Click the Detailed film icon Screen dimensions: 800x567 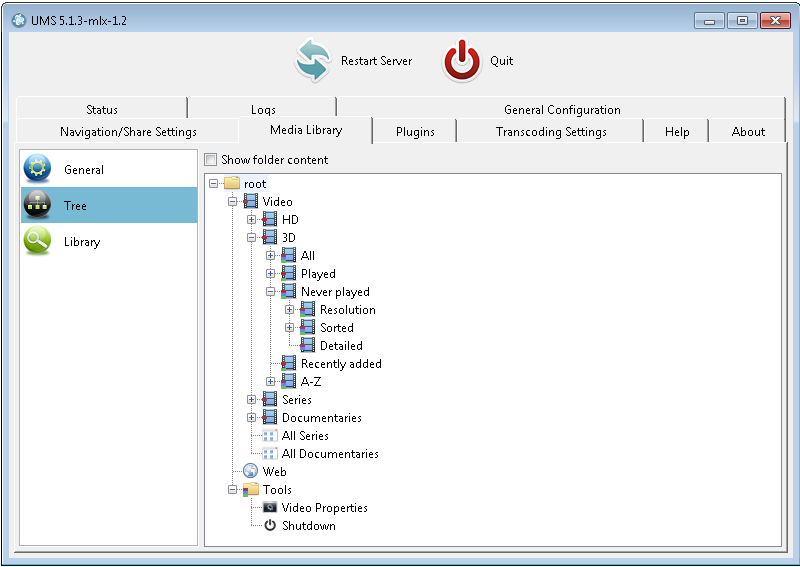click(x=307, y=346)
